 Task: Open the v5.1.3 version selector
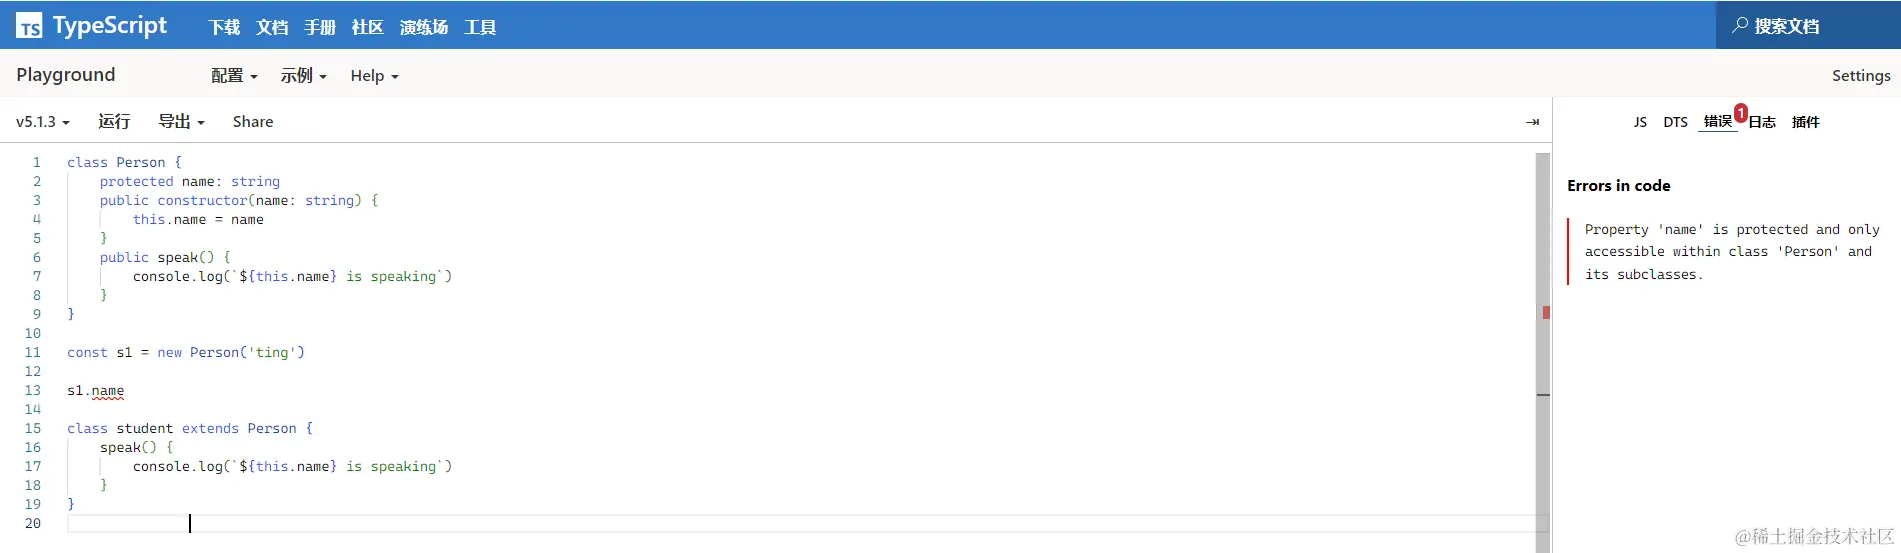pyautogui.click(x=42, y=122)
